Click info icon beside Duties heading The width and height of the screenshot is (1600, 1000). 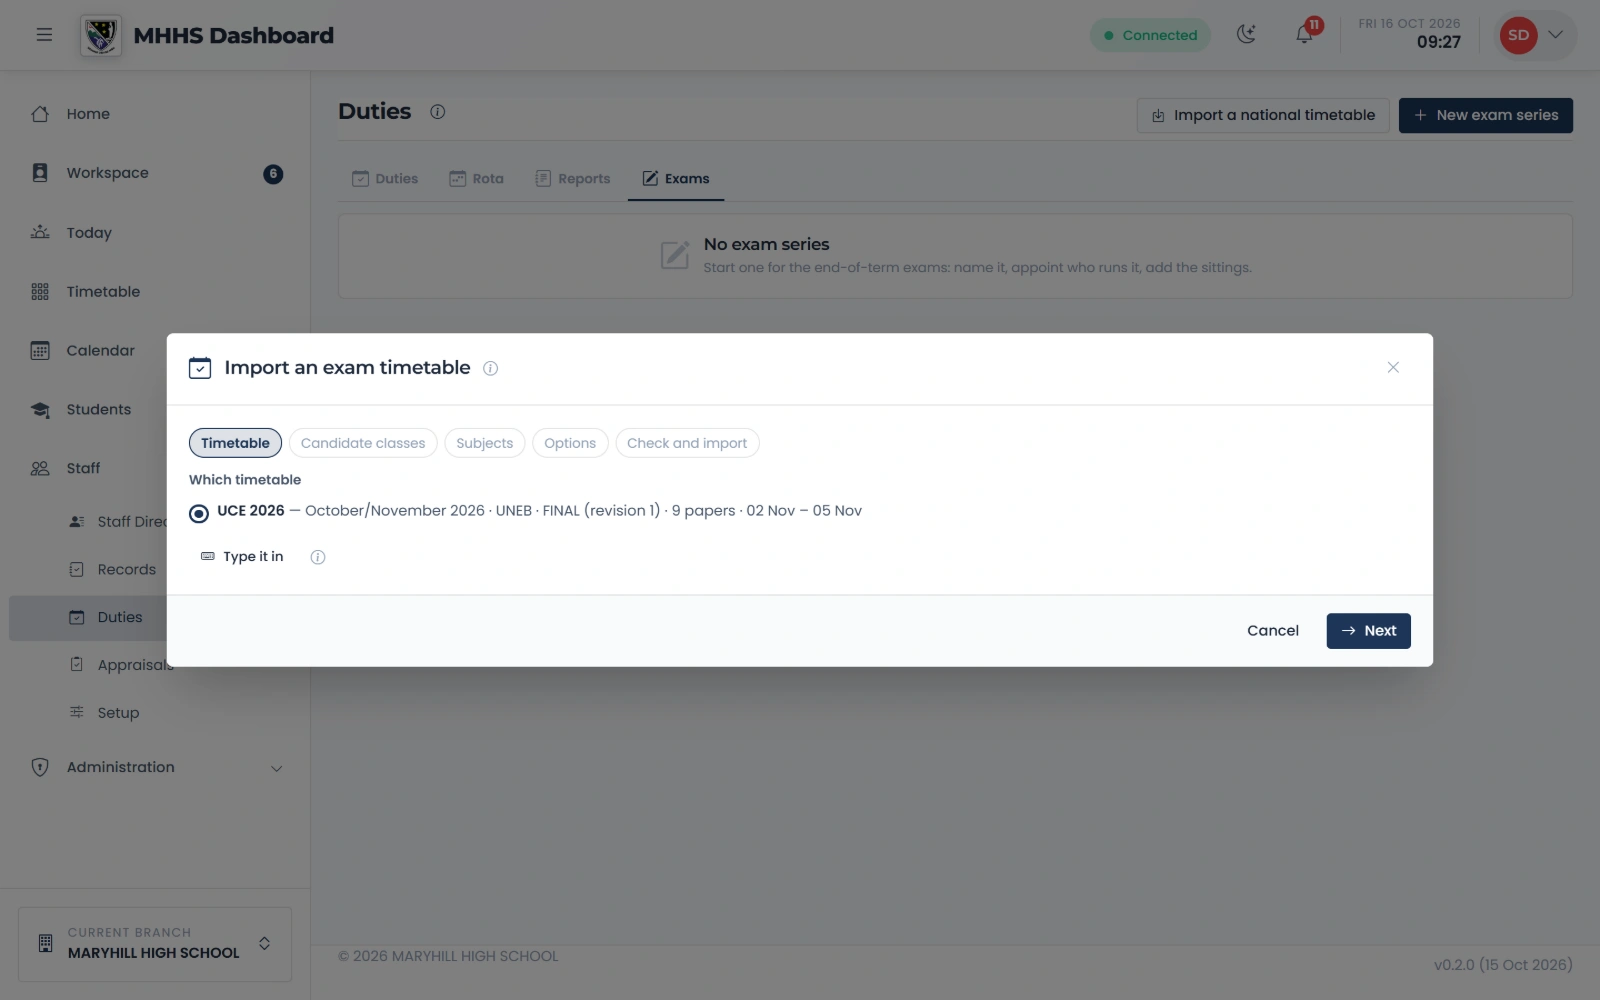pos(438,112)
